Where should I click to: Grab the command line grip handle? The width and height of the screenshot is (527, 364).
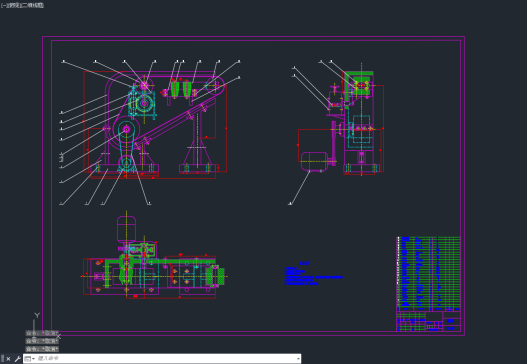tap(3, 359)
